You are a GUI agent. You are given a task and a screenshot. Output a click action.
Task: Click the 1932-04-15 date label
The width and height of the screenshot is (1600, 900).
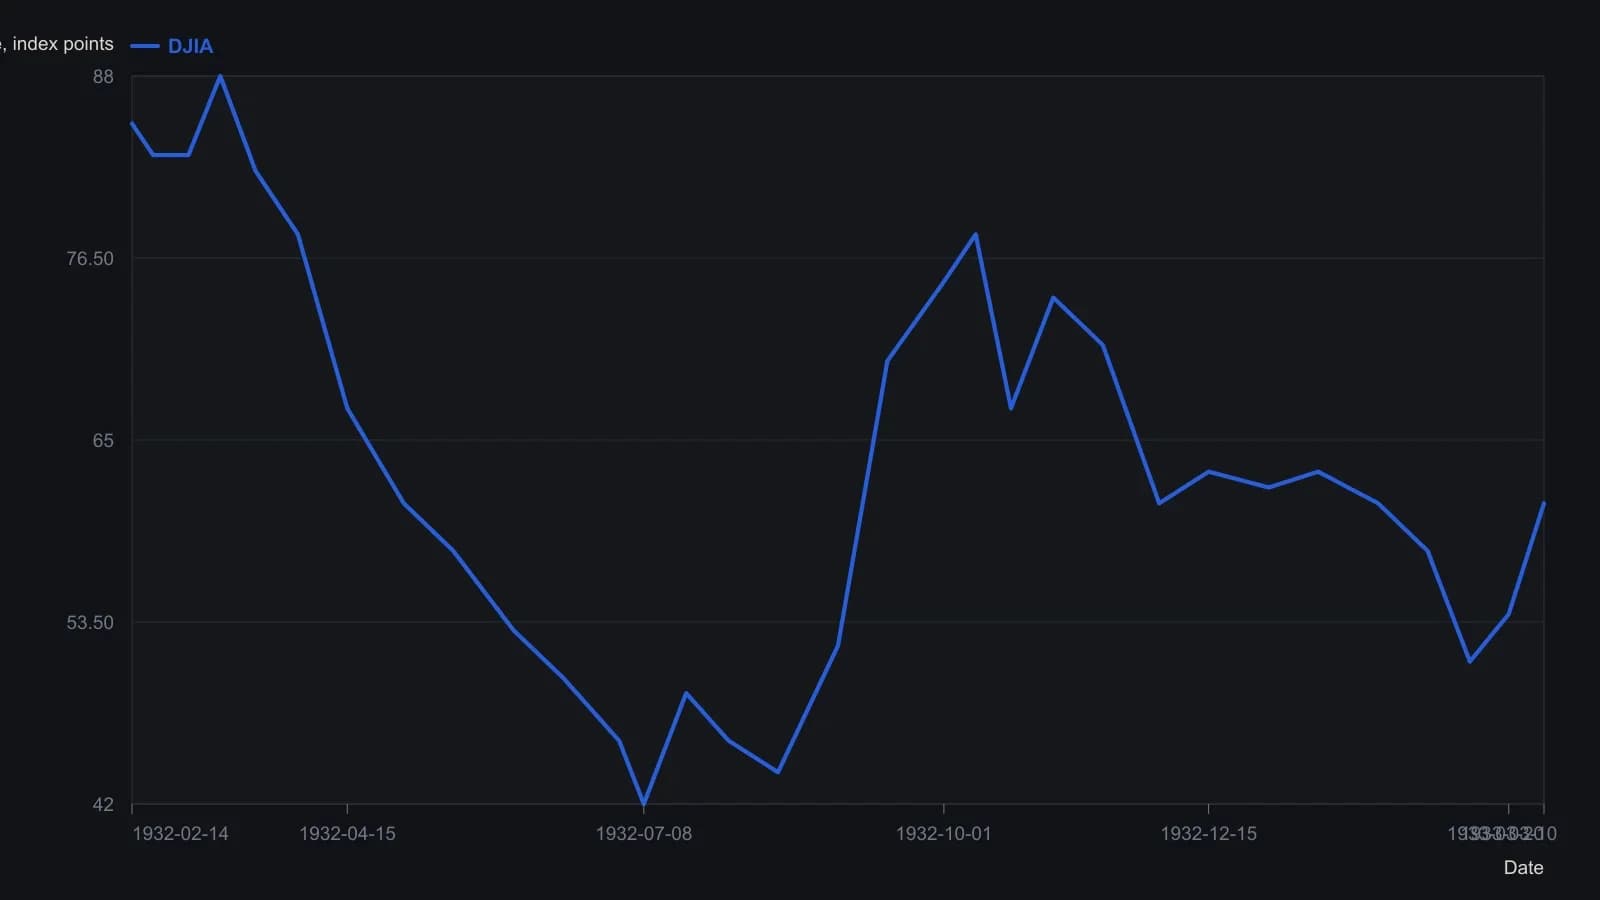click(347, 834)
